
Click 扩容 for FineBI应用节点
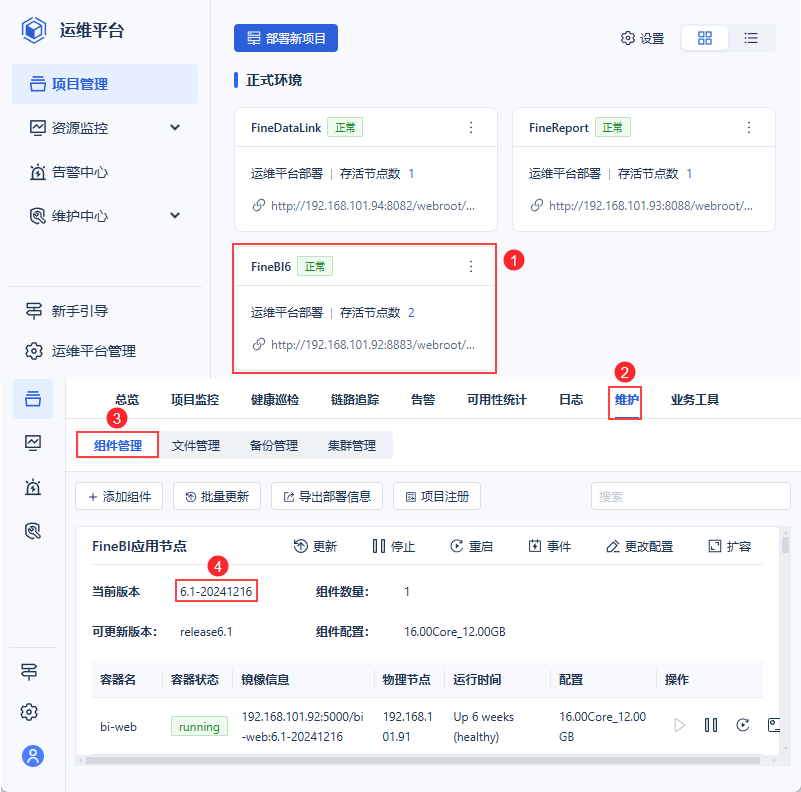(729, 546)
